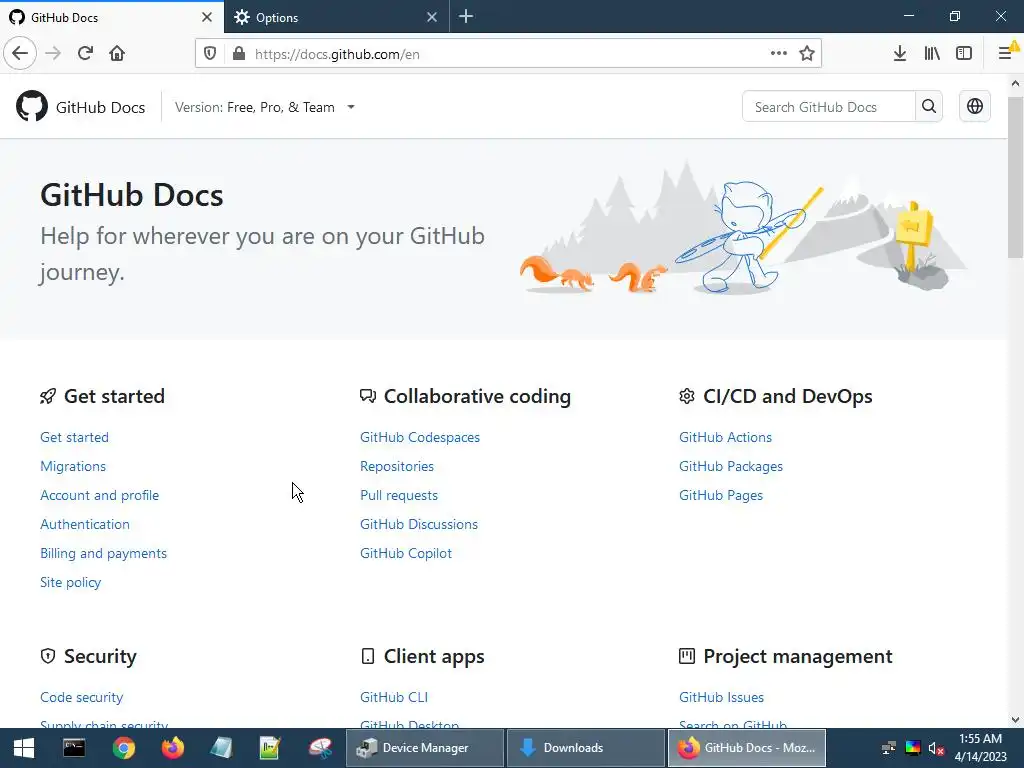Open a new browser tab
Image resolution: width=1024 pixels, height=768 pixels.
(x=466, y=17)
